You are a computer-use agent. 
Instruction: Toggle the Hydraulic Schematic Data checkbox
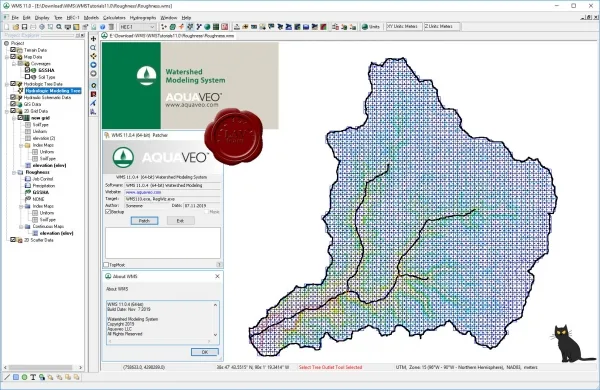point(13,97)
